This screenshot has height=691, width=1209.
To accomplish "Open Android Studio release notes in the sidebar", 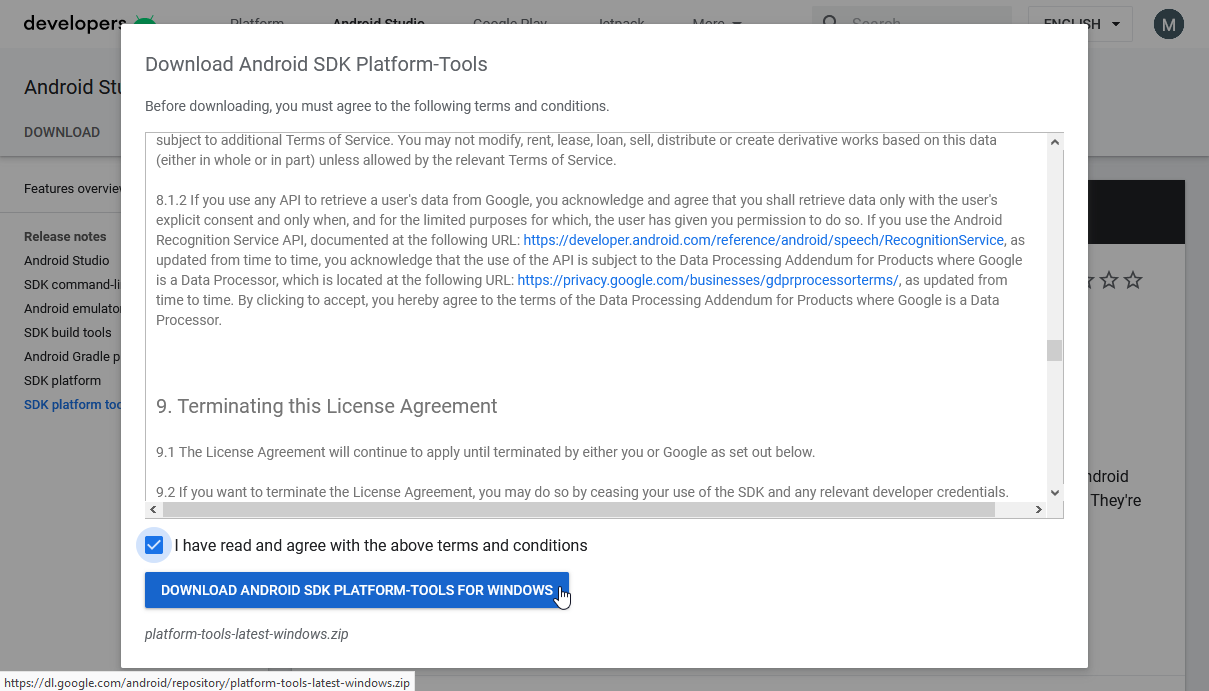I will coord(67,260).
